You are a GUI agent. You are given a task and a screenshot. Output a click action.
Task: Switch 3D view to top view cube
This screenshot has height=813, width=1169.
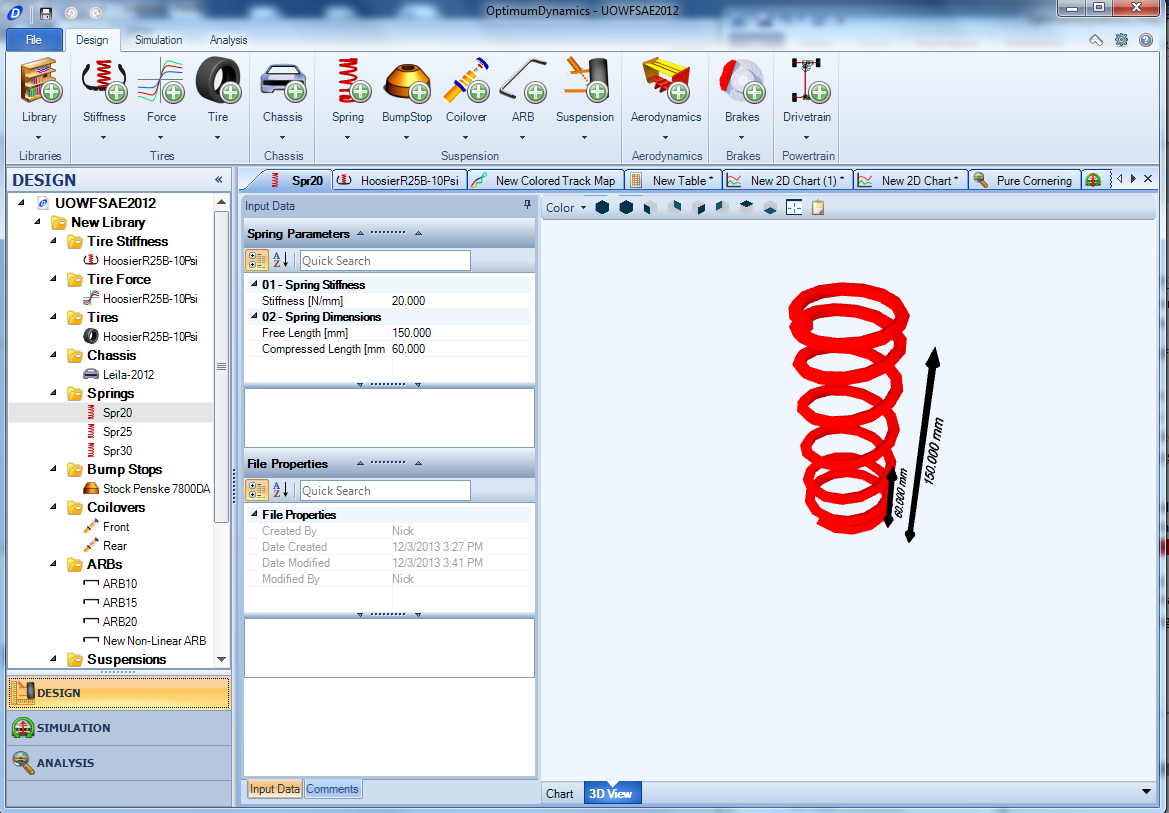(x=746, y=207)
